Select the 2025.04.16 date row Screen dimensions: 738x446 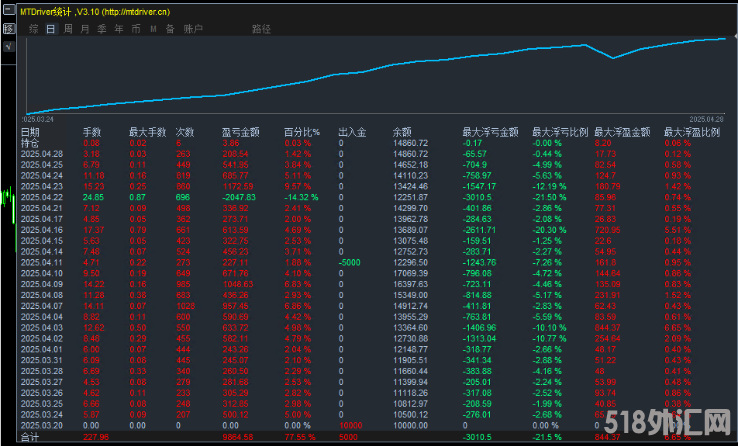[42, 230]
